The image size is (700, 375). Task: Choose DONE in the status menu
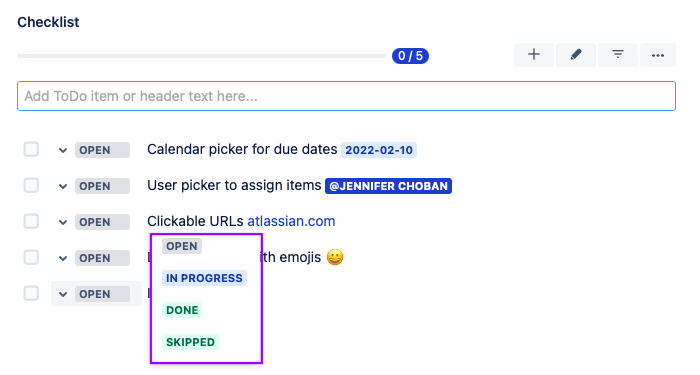[182, 310]
